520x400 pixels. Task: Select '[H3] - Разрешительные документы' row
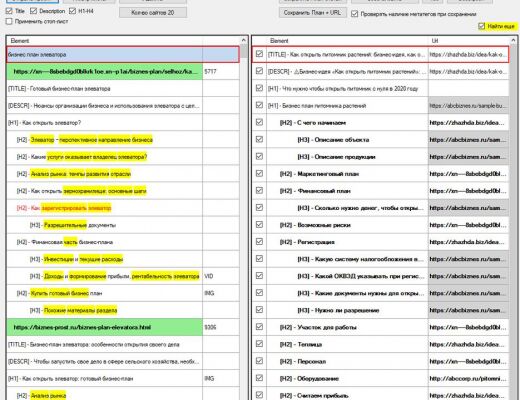tap(123, 225)
